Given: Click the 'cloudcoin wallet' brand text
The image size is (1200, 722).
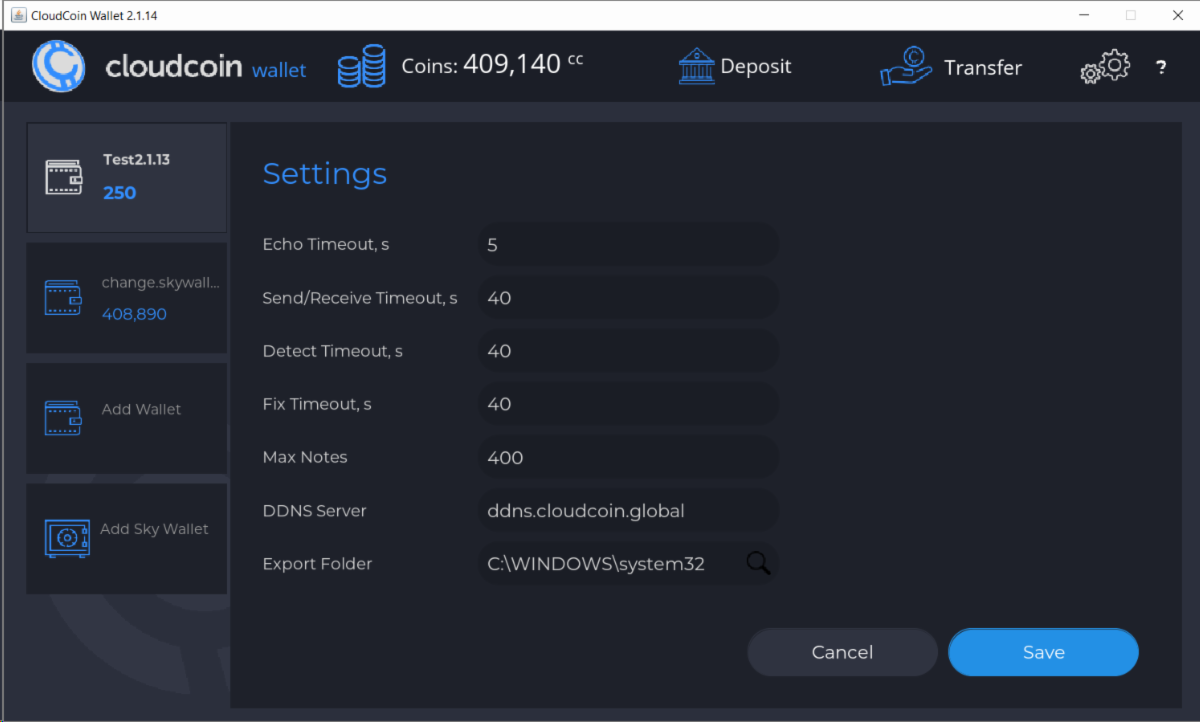Looking at the screenshot, I should [x=206, y=67].
